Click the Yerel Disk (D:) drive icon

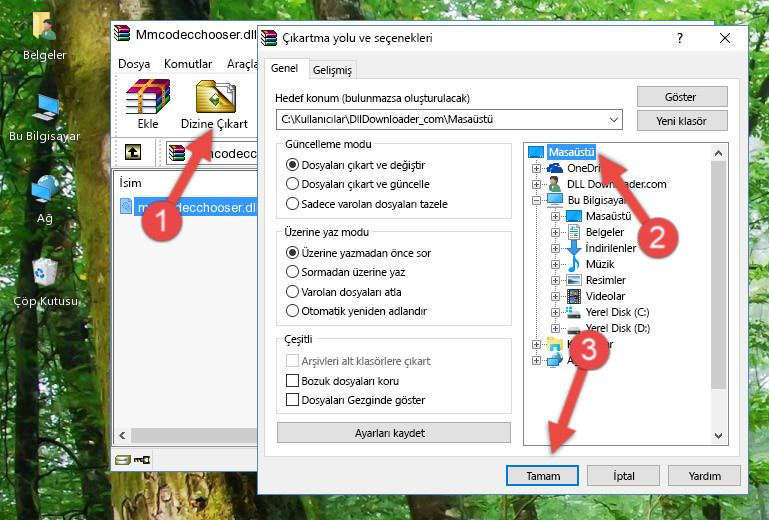coord(573,329)
